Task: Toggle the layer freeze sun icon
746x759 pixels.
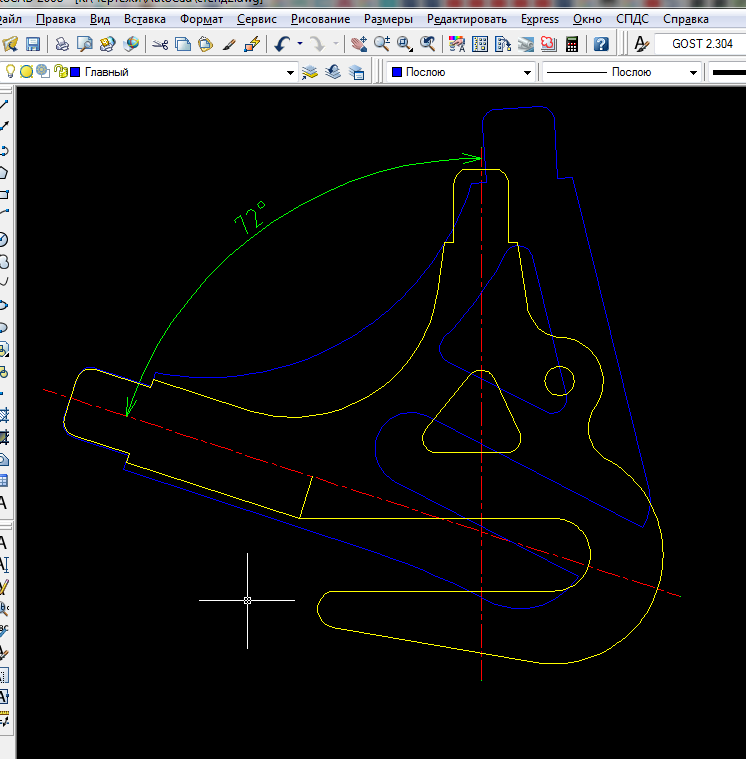Action: coord(27,72)
